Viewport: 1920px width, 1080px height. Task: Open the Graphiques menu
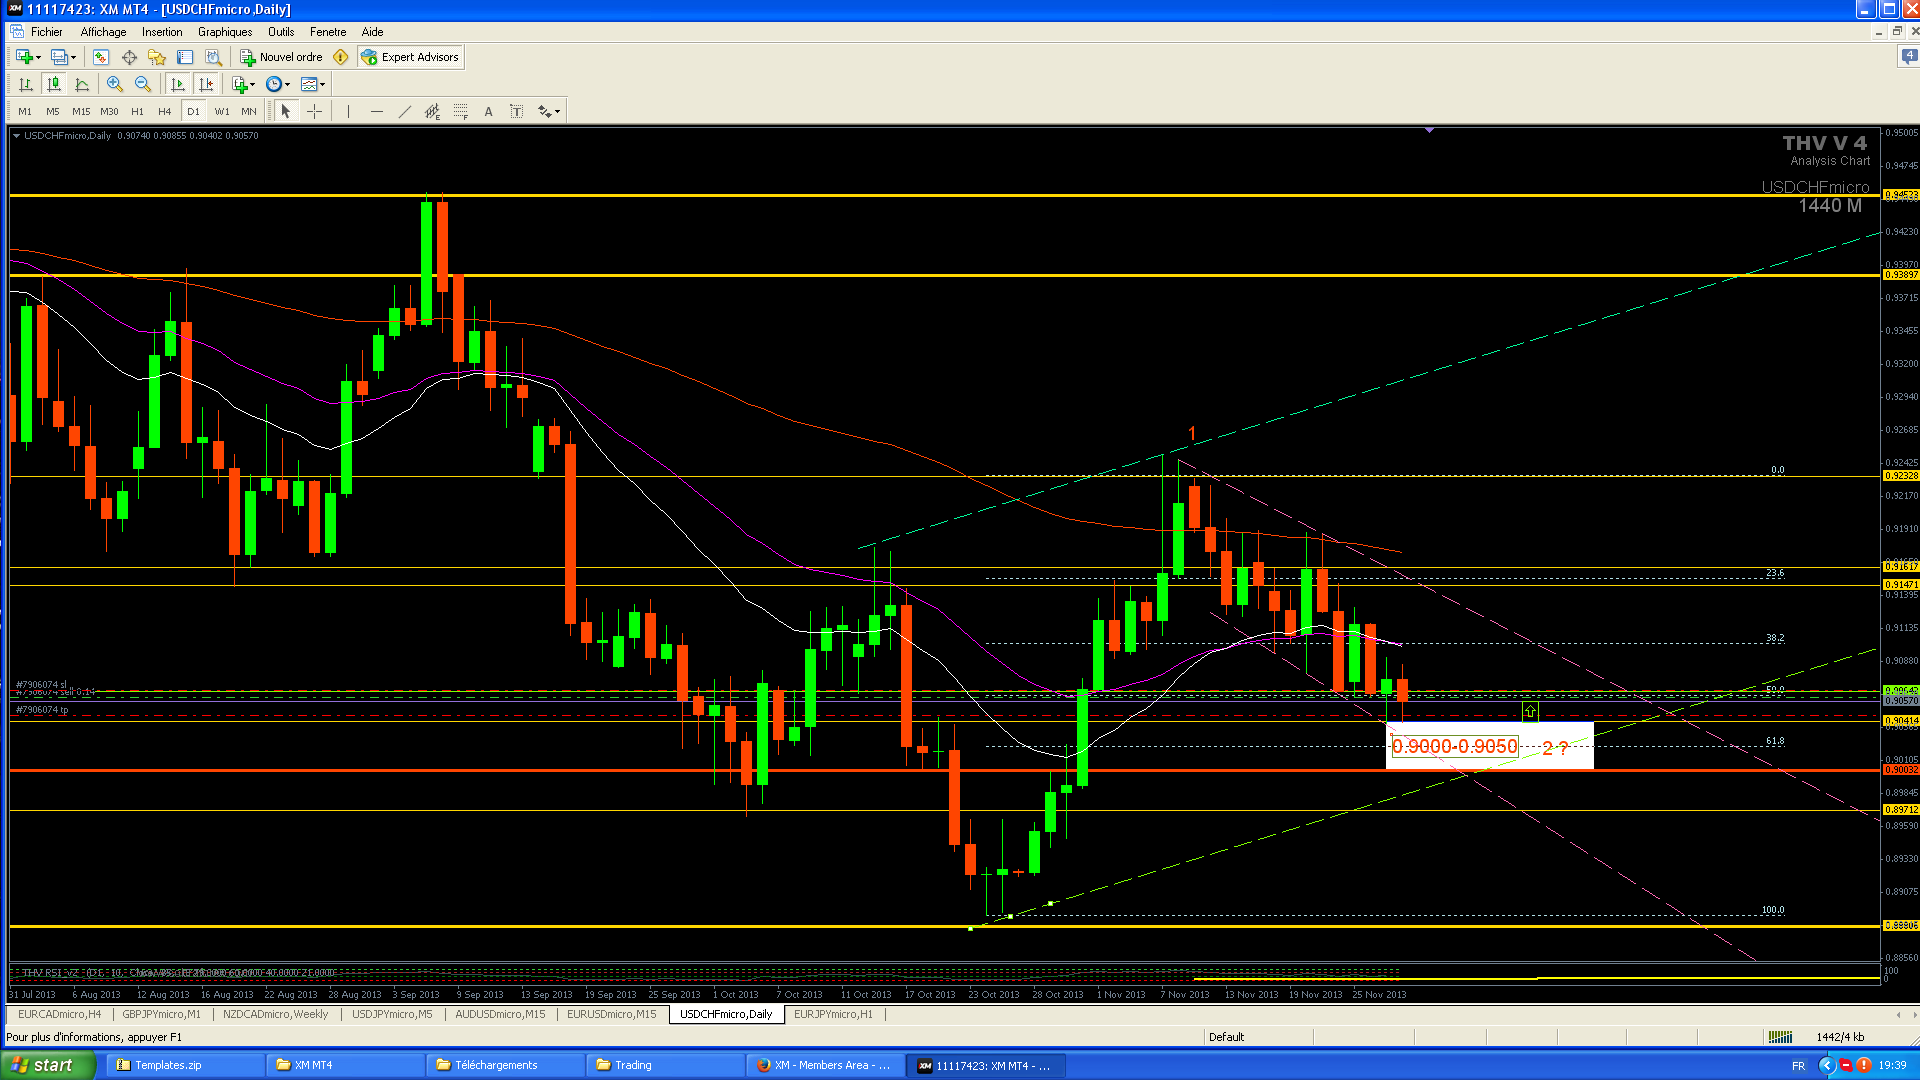coord(224,32)
